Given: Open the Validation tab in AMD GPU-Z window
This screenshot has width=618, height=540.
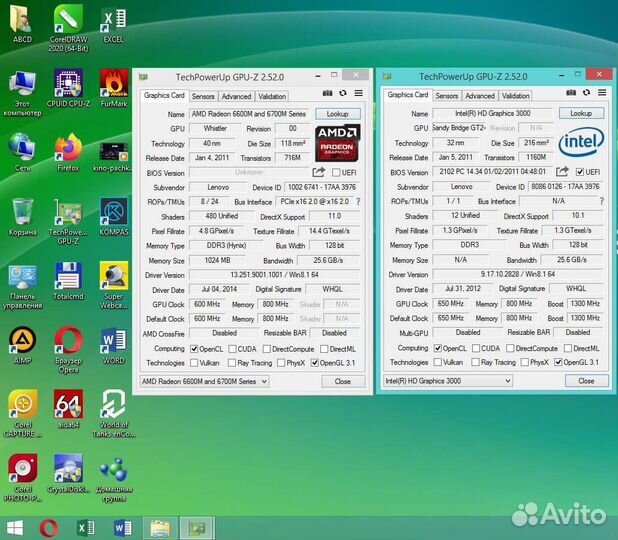Looking at the screenshot, I should point(272,97).
